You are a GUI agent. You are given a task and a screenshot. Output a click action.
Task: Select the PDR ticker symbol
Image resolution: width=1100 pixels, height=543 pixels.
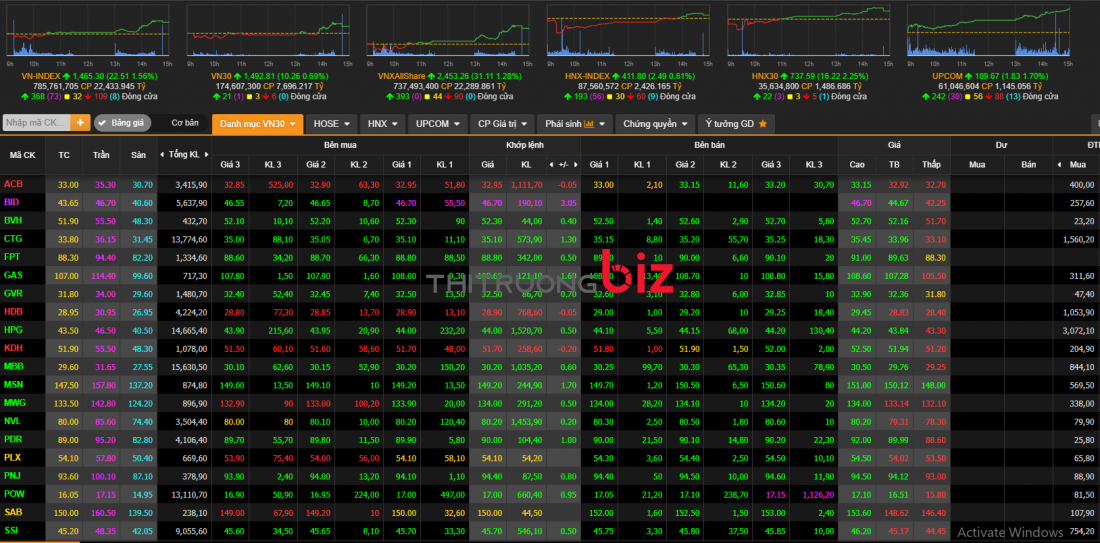tap(13, 439)
